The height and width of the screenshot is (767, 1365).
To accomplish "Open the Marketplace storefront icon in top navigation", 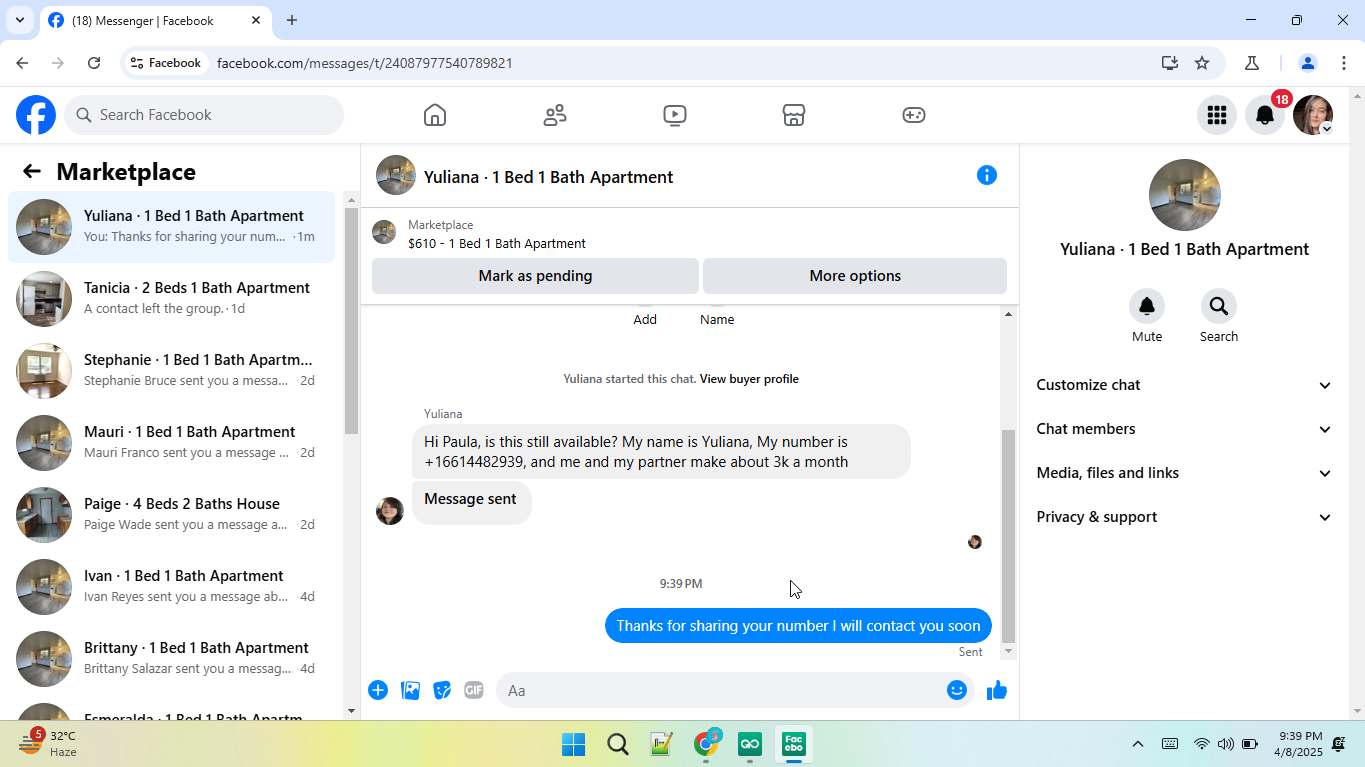I will [x=794, y=115].
